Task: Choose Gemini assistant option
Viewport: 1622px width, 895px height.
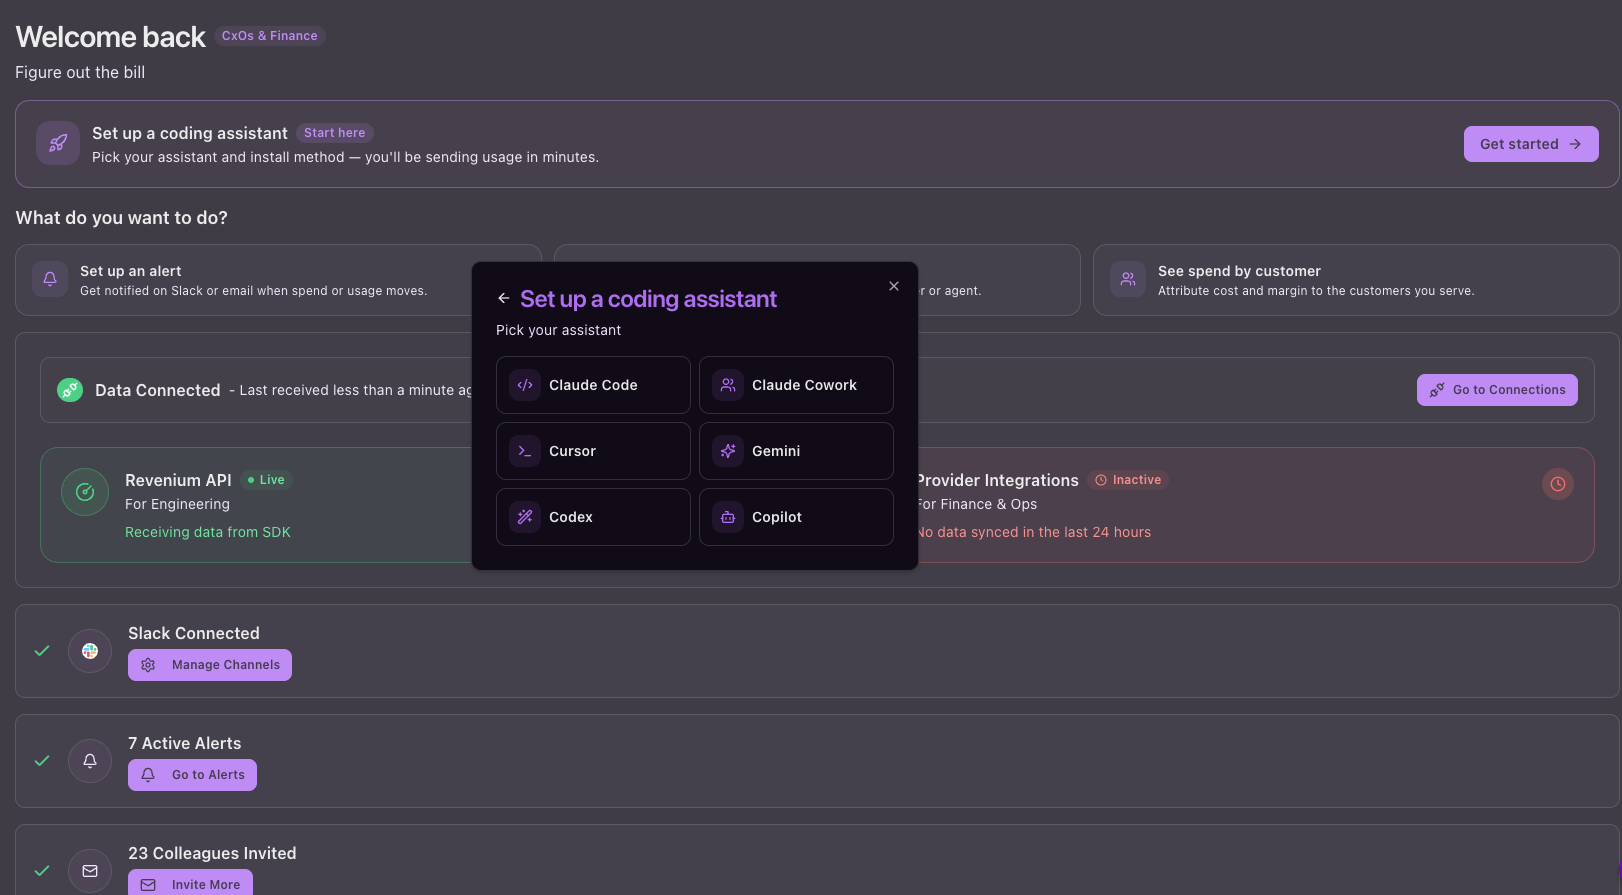Action: pos(796,451)
